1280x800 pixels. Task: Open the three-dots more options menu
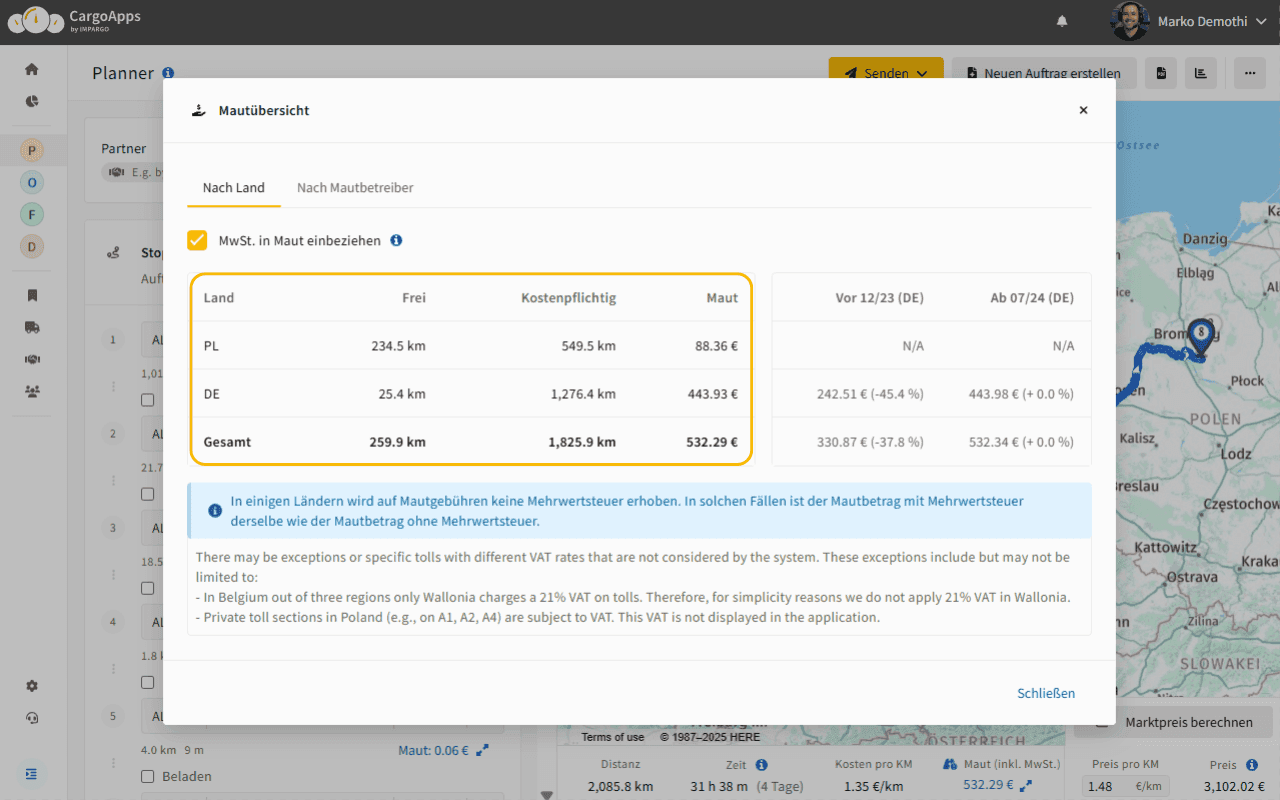coord(1248,73)
